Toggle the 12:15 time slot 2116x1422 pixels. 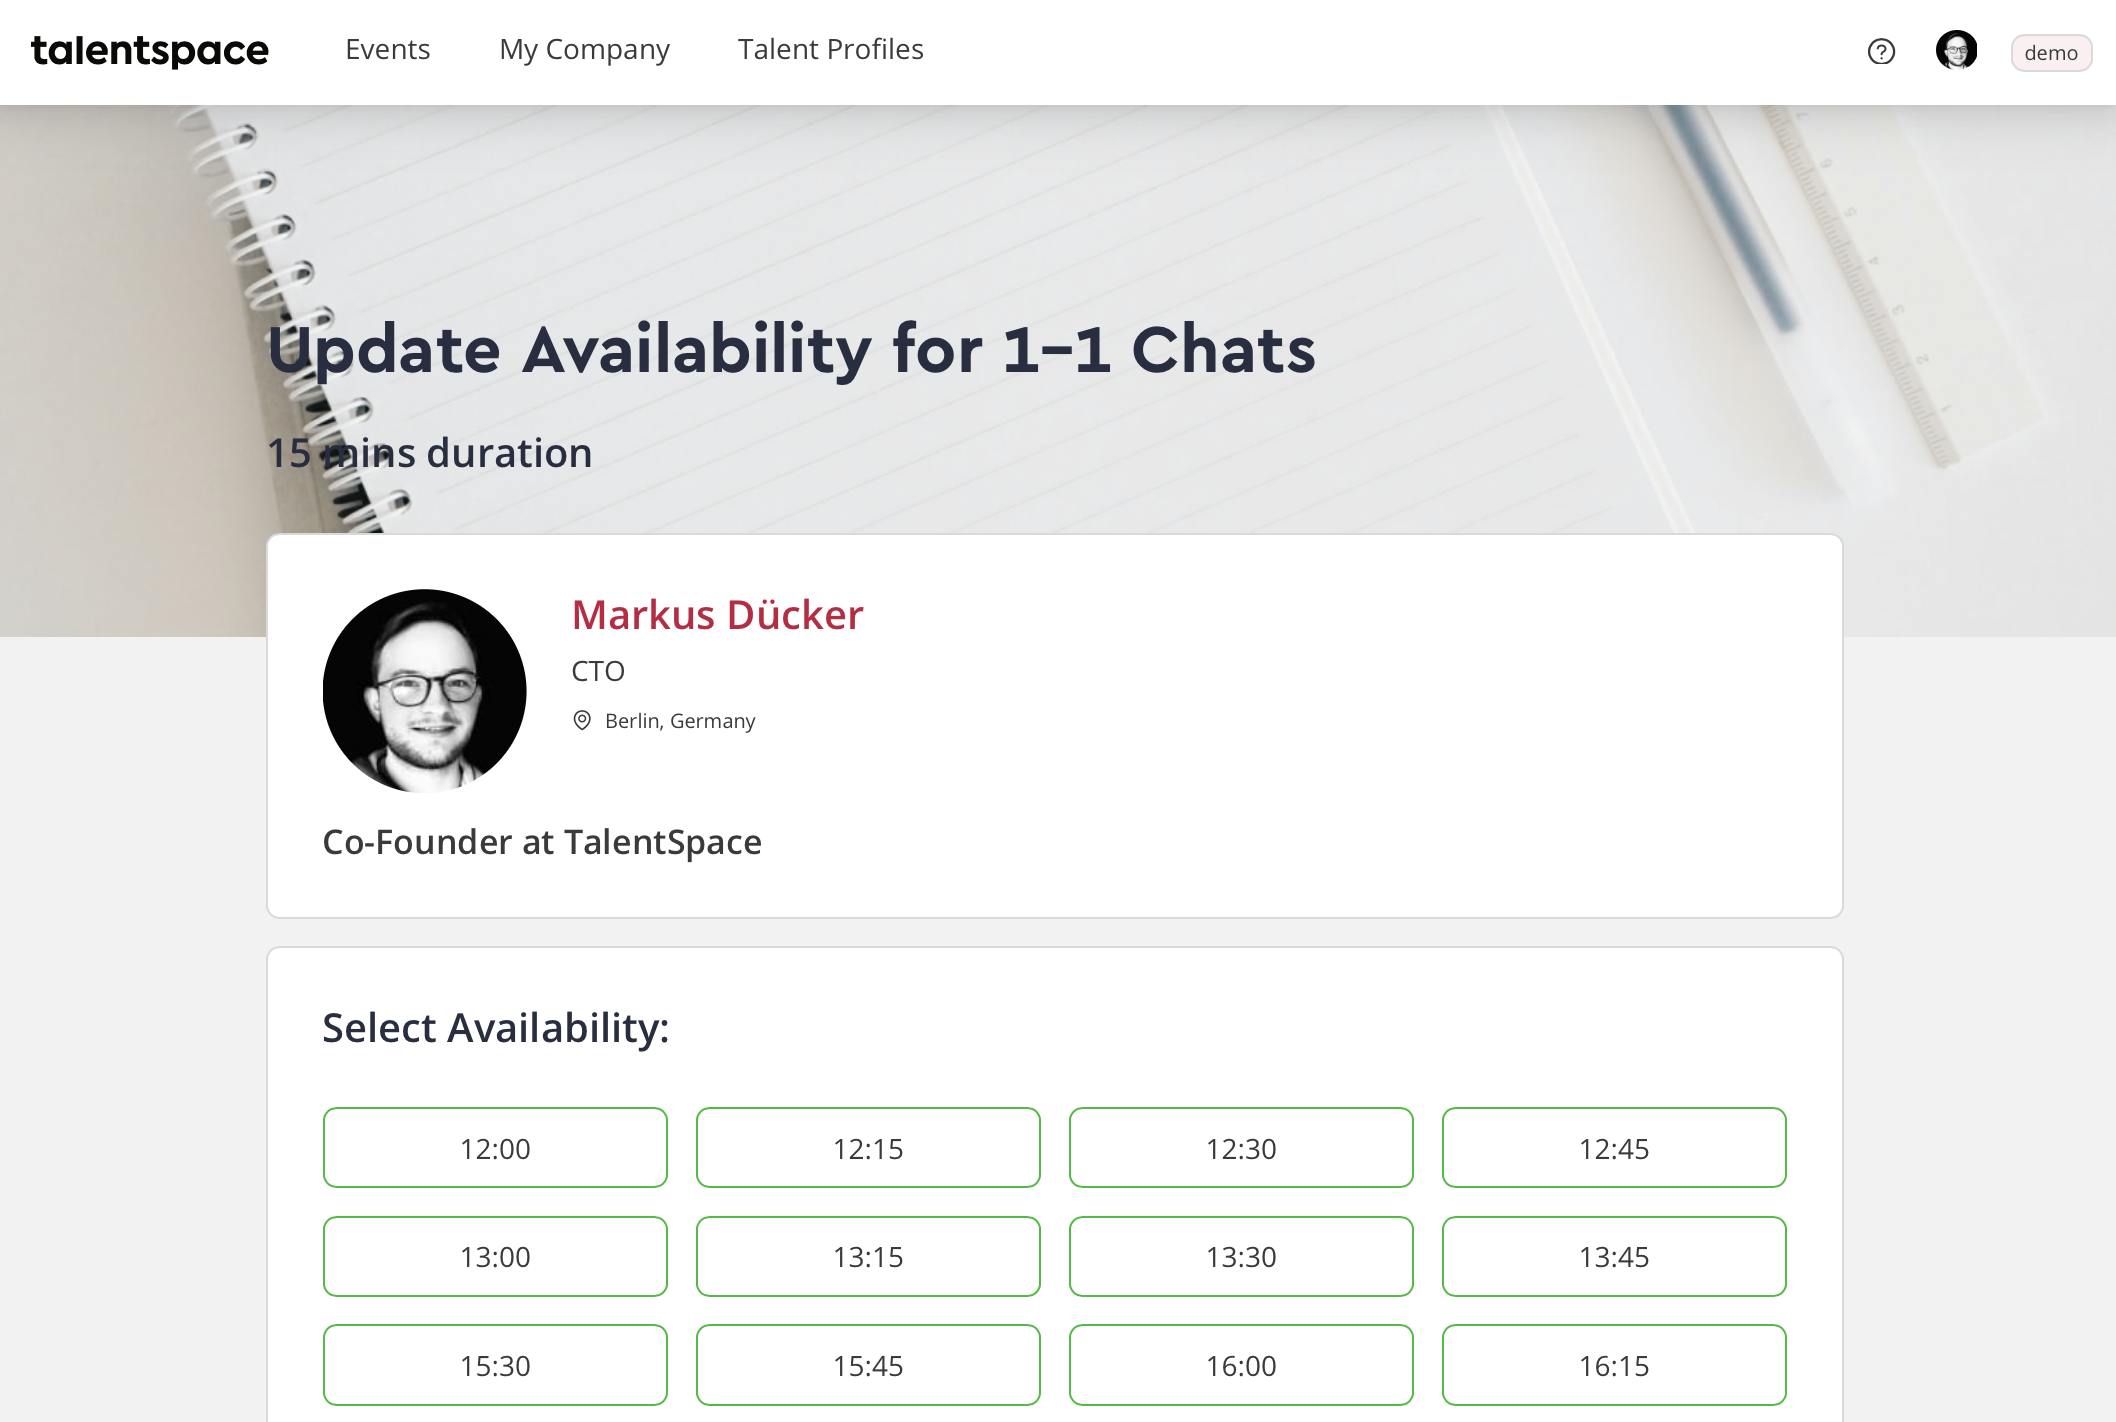click(868, 1148)
